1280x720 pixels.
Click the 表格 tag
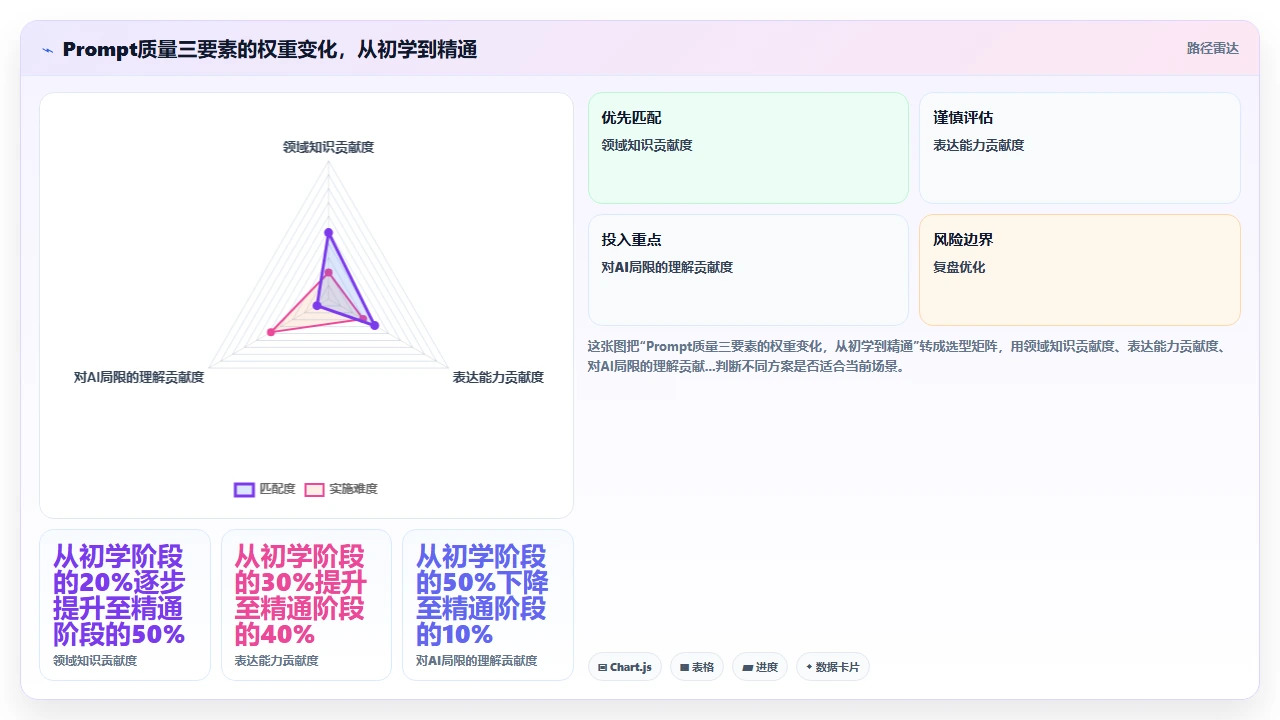(x=697, y=667)
